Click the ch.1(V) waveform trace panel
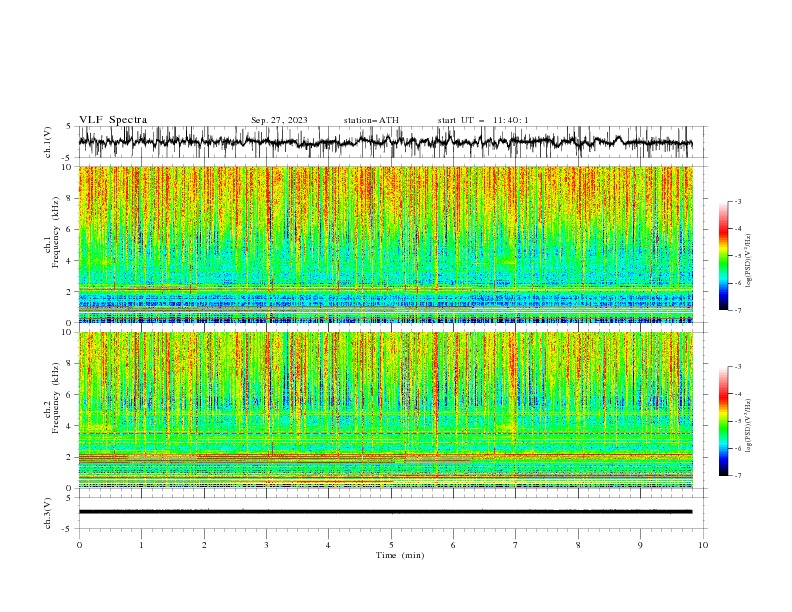This screenshot has width=792, height=612. [393, 142]
